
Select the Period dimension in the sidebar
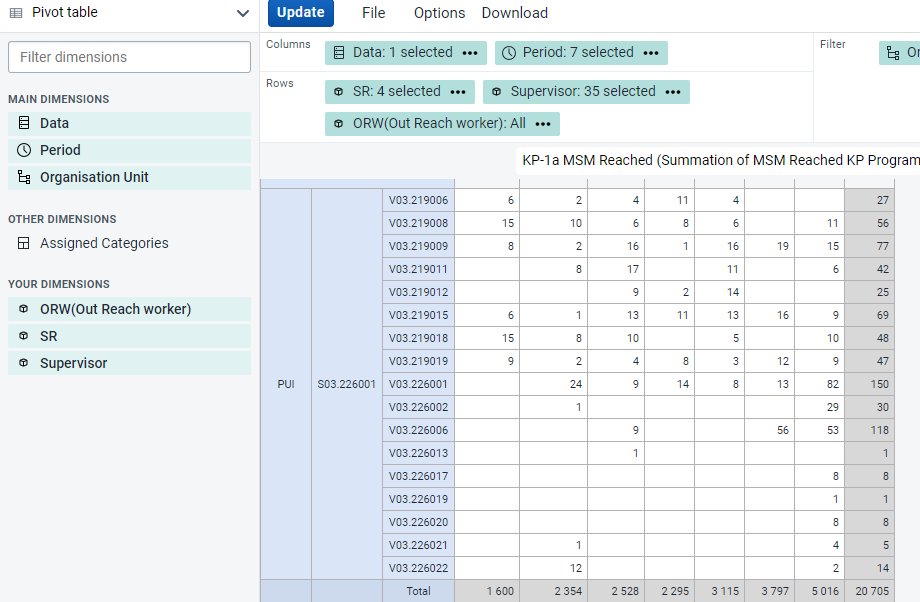pos(129,150)
